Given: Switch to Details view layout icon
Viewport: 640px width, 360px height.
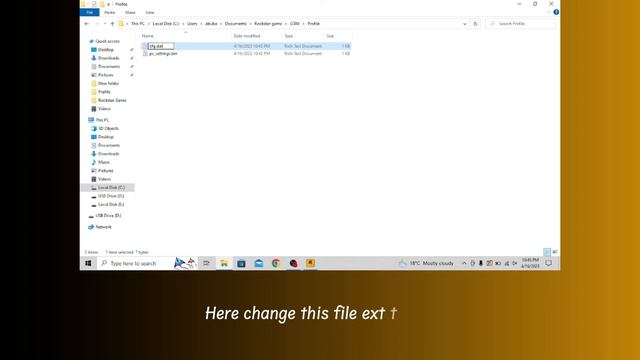Looking at the screenshot, I should (547, 252).
